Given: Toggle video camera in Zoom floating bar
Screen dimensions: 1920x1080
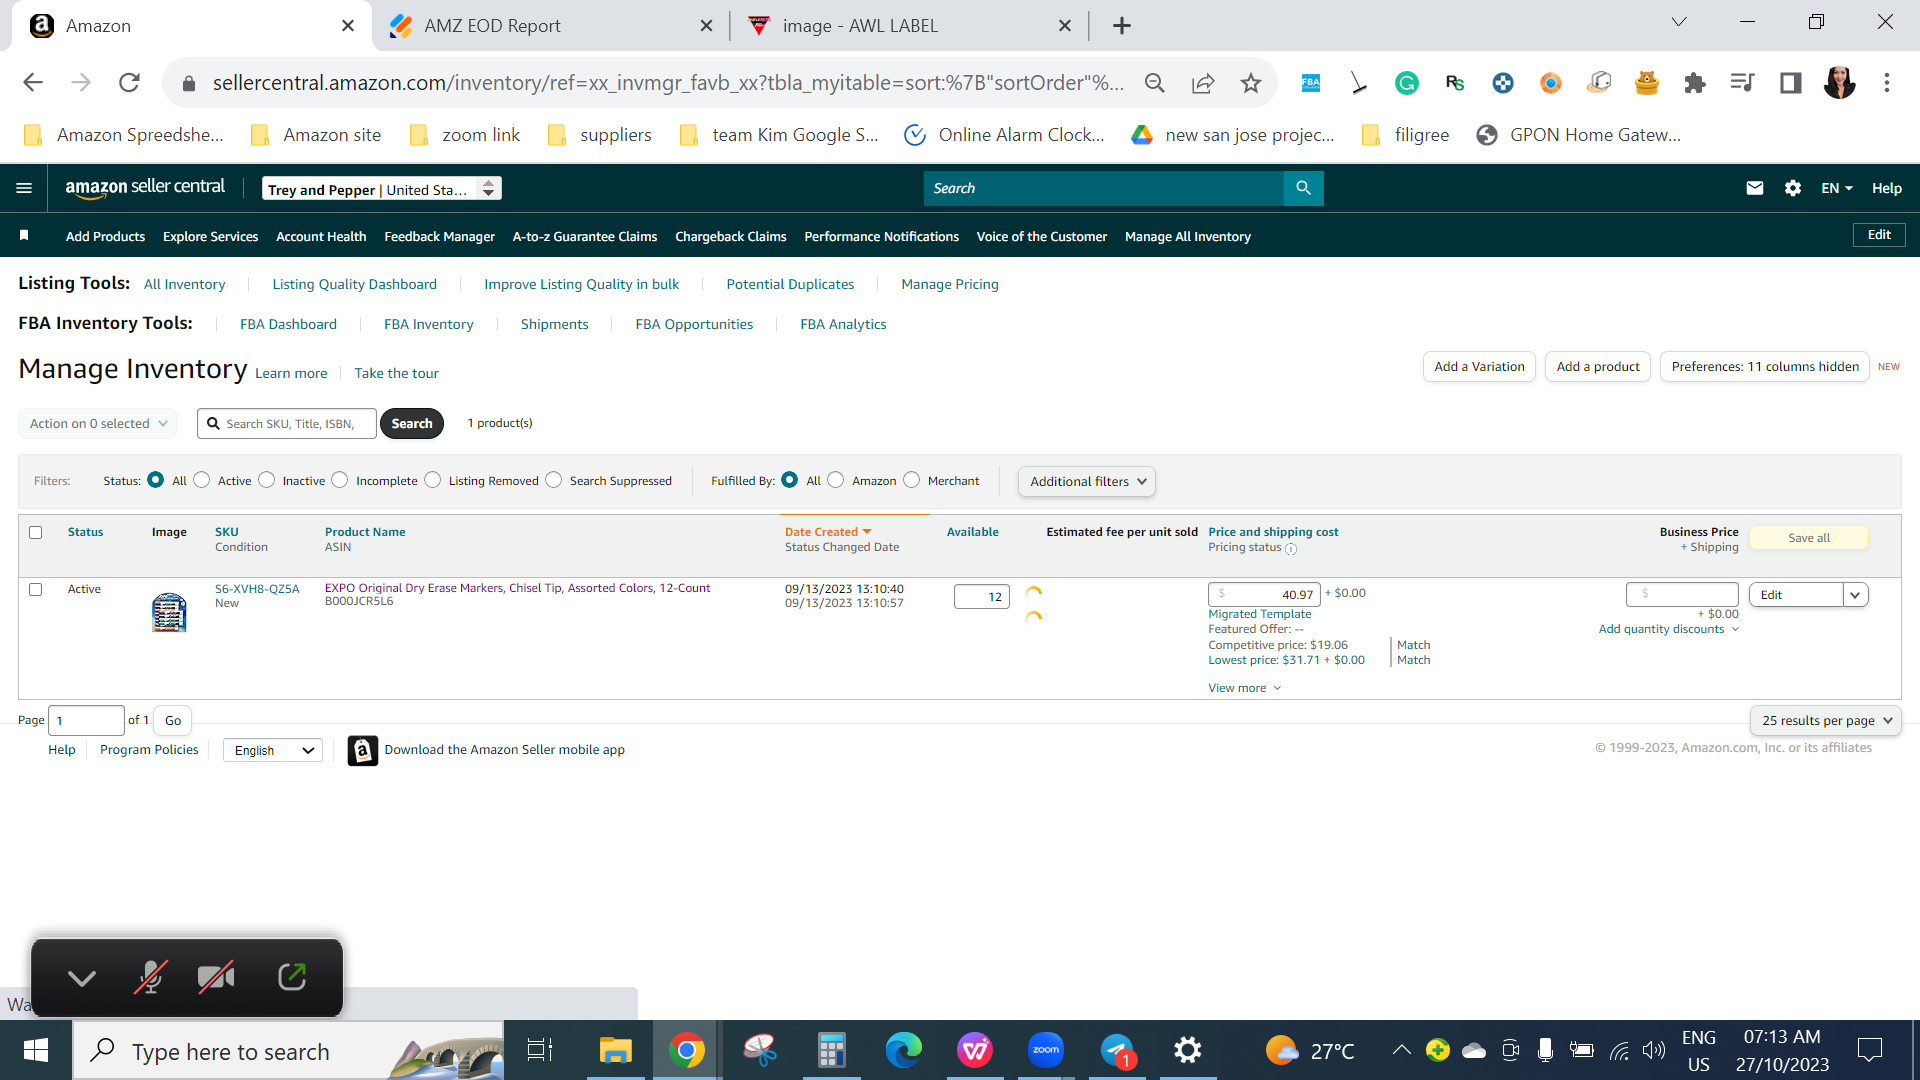Looking at the screenshot, I should click(x=216, y=977).
